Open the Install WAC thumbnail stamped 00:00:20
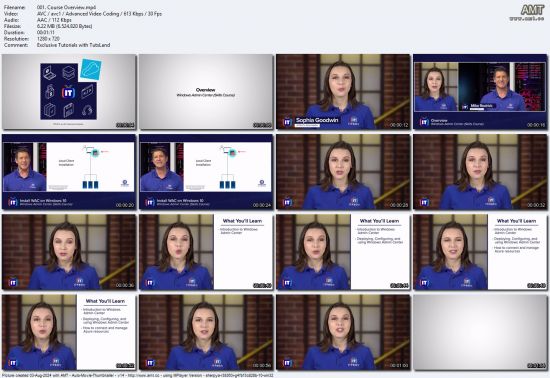Viewport: 550px width, 378px height. (69, 172)
